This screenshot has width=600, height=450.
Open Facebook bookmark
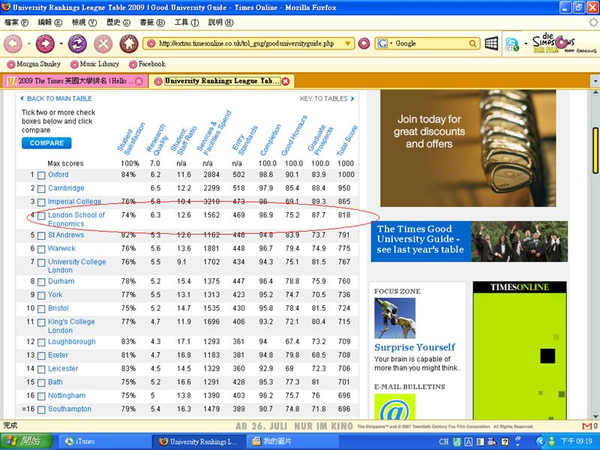pyautogui.click(x=147, y=64)
